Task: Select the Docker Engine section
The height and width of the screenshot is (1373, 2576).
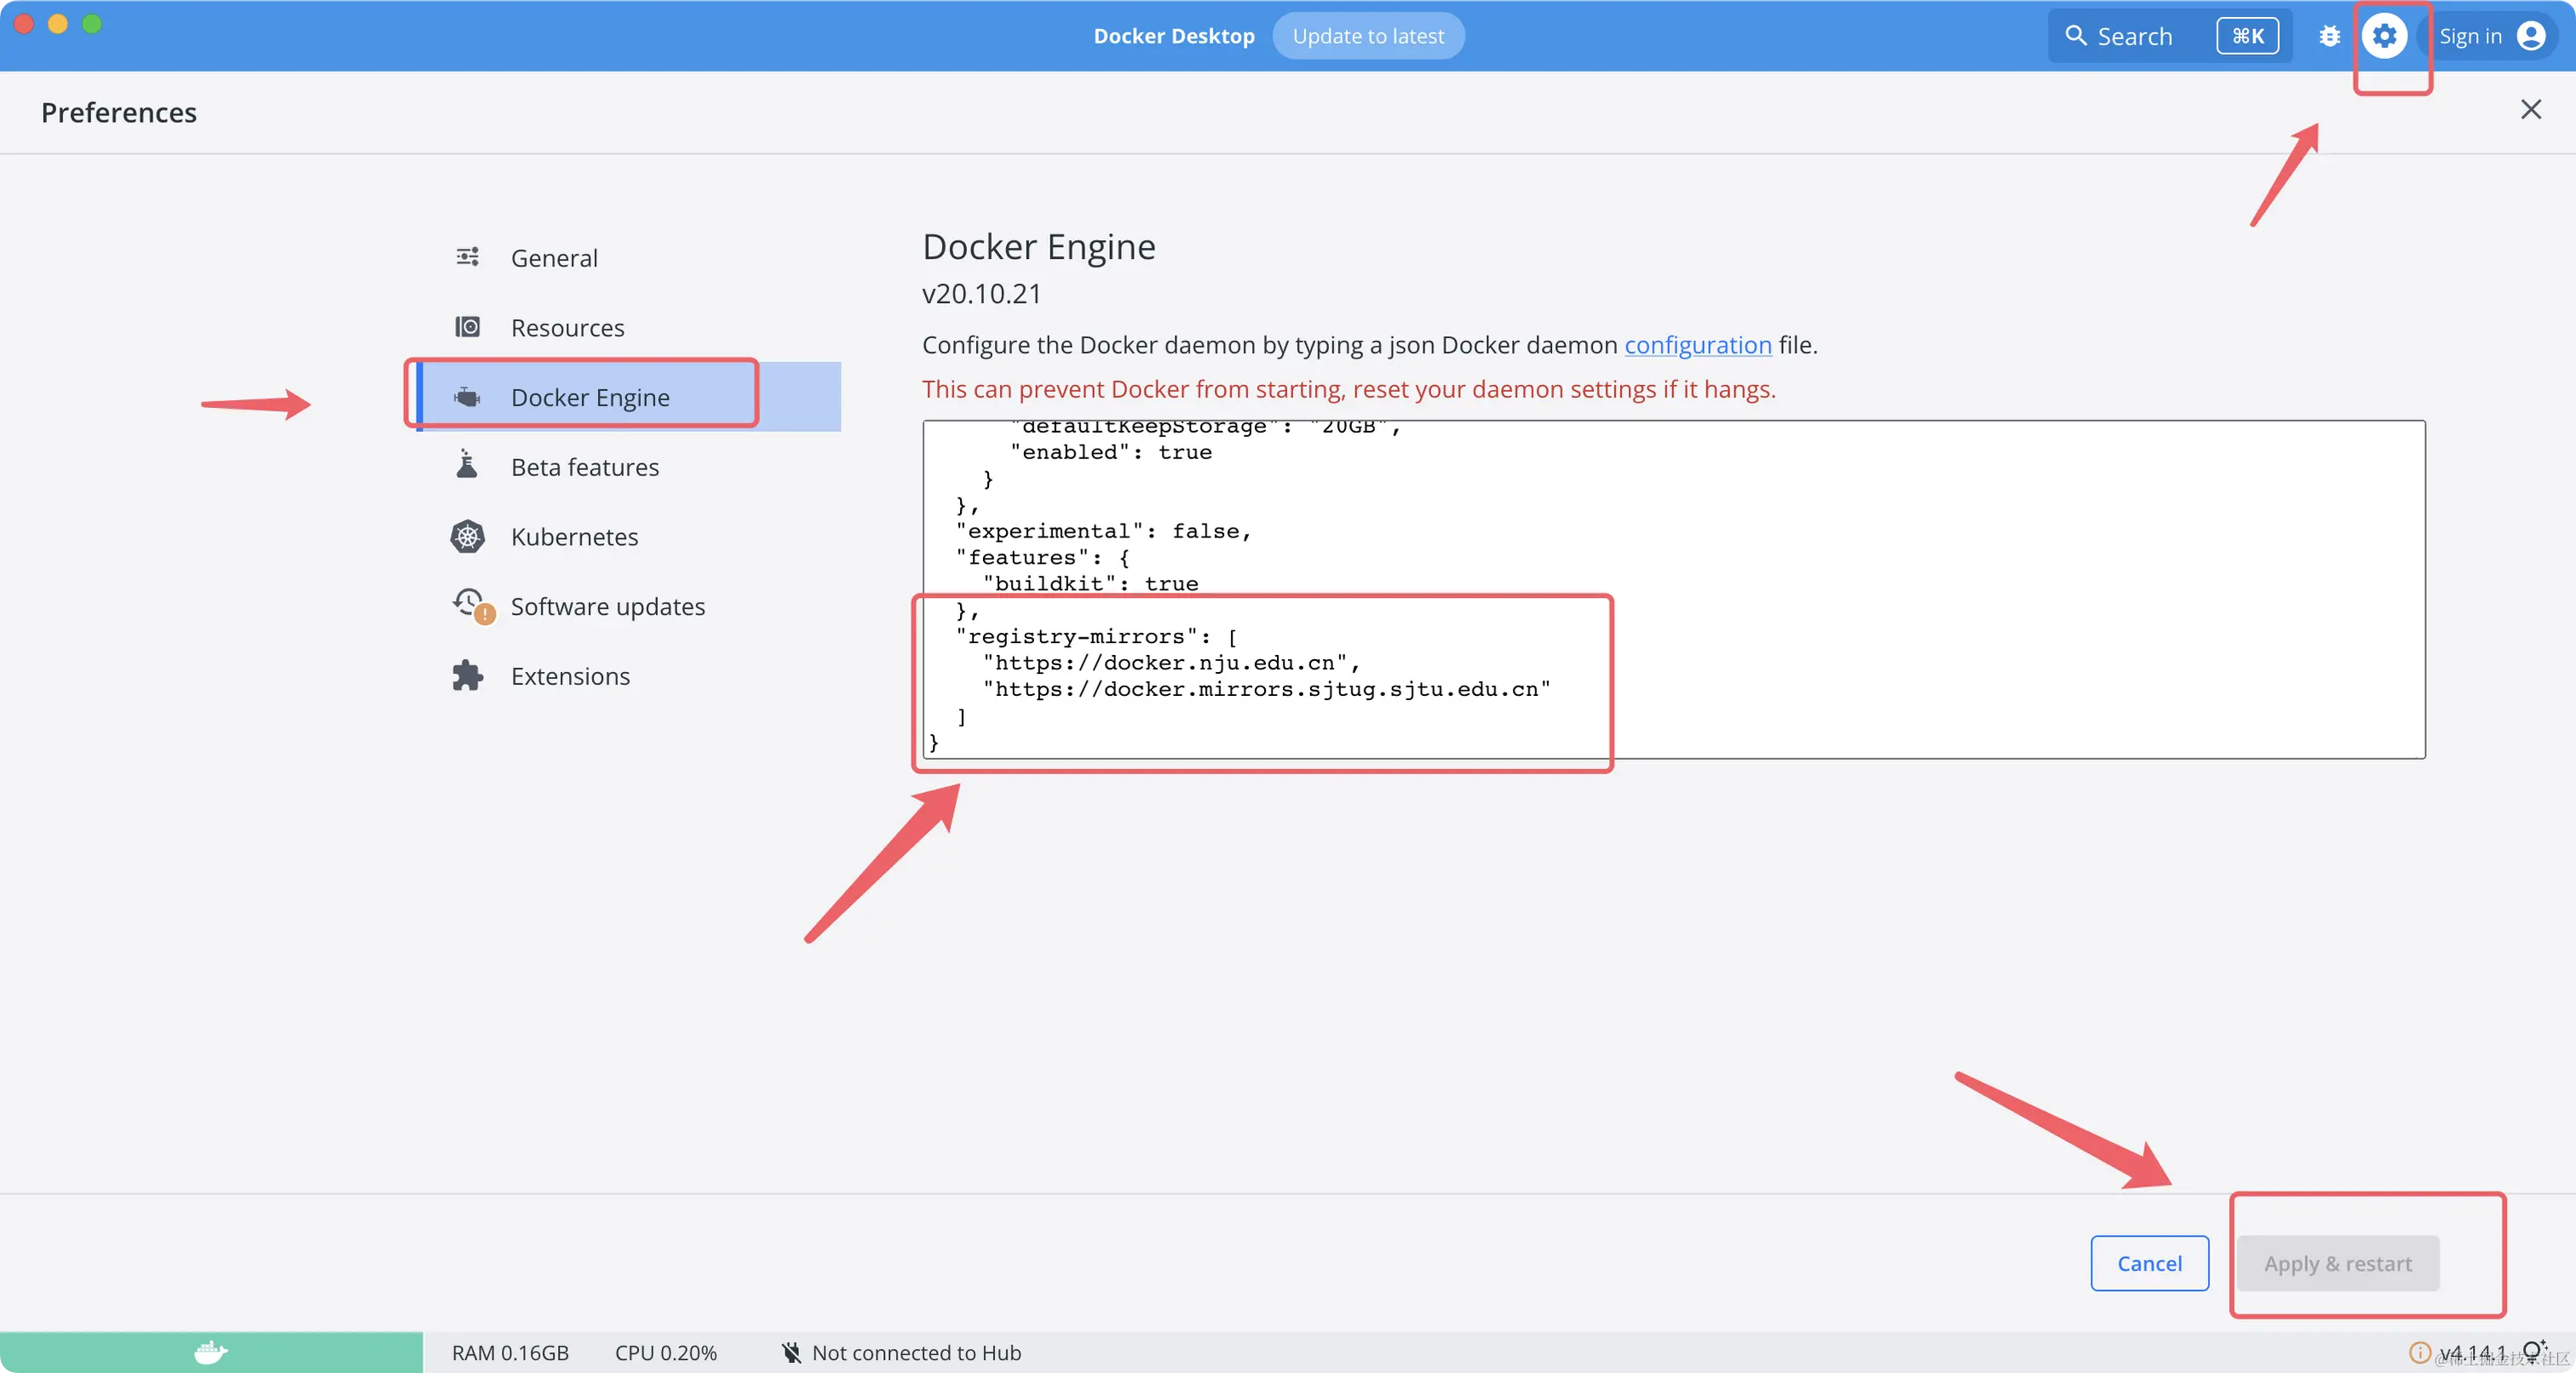Action: pos(589,397)
